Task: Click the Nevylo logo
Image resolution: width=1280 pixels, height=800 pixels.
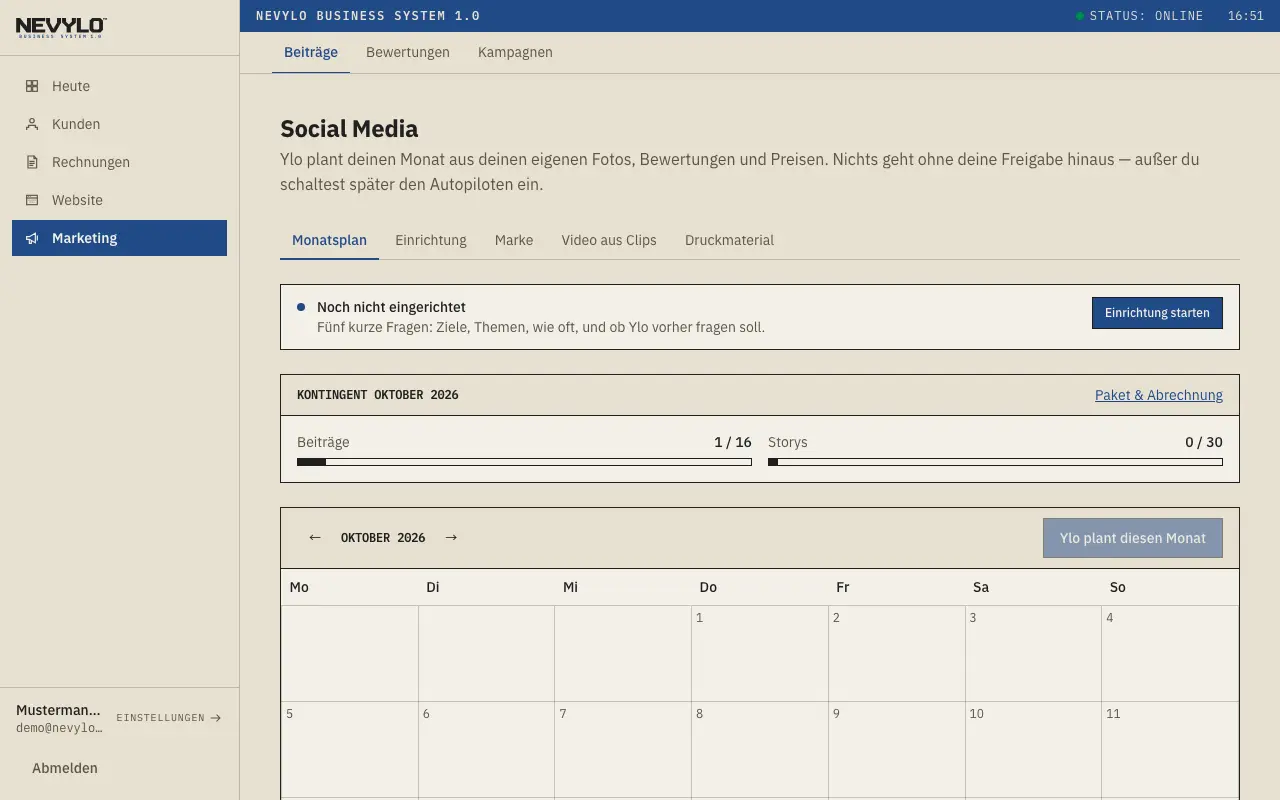Action: (61, 27)
